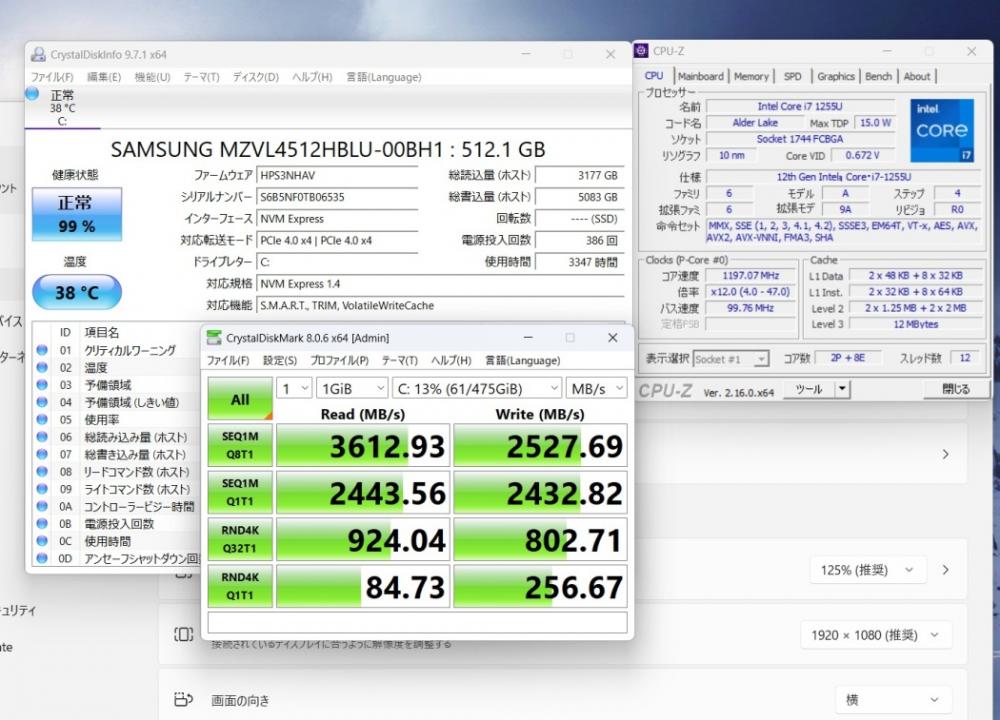Image resolution: width=1000 pixels, height=720 pixels.
Task: Open the ツール dropdown arrow in CPU-Z
Action: [x=842, y=389]
